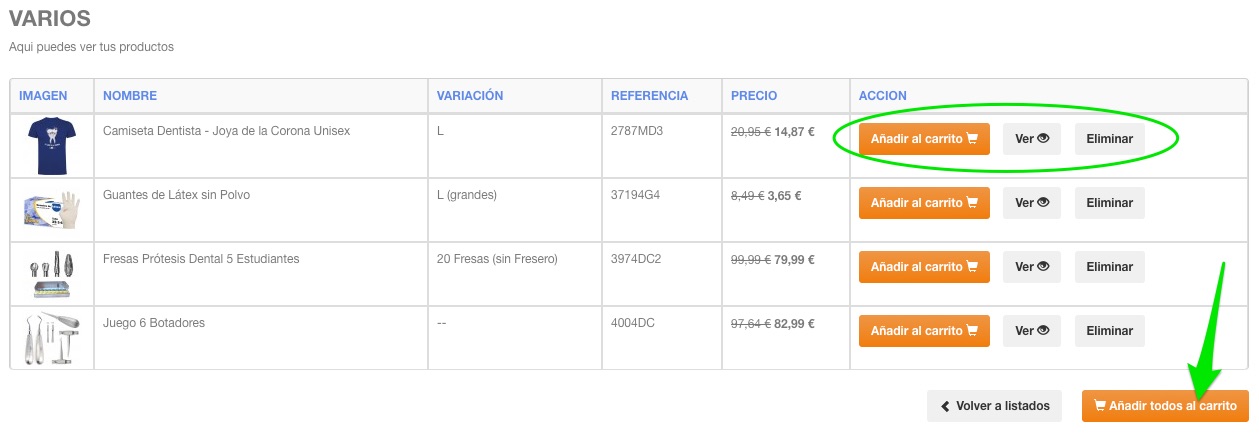Click the dental burs product image
The image size is (1259, 443).
click(51, 274)
